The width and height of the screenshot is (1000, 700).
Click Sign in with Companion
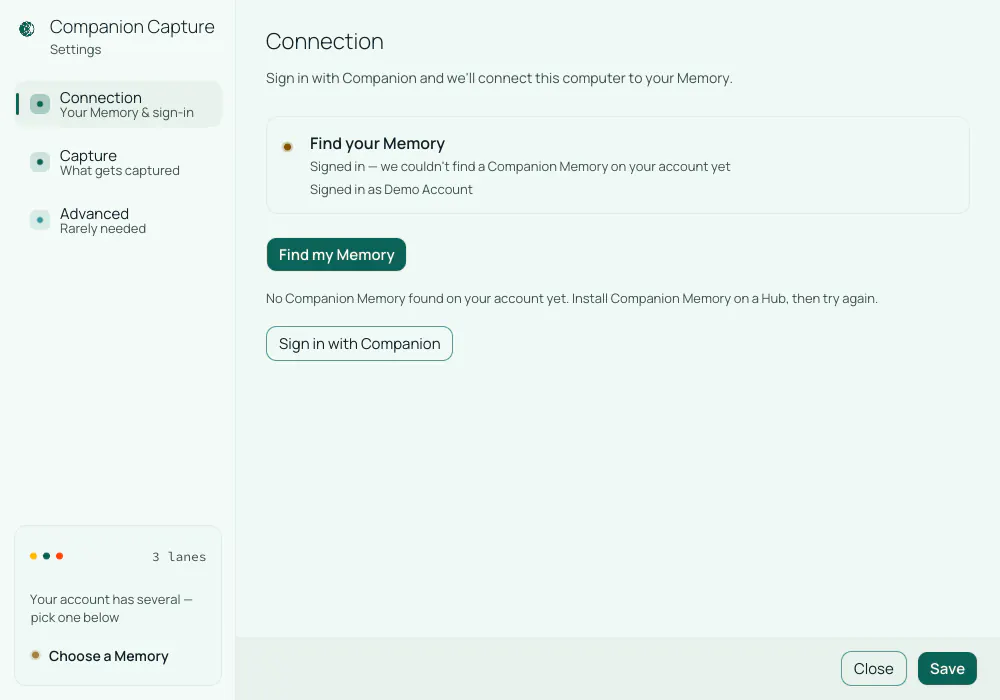coord(359,344)
